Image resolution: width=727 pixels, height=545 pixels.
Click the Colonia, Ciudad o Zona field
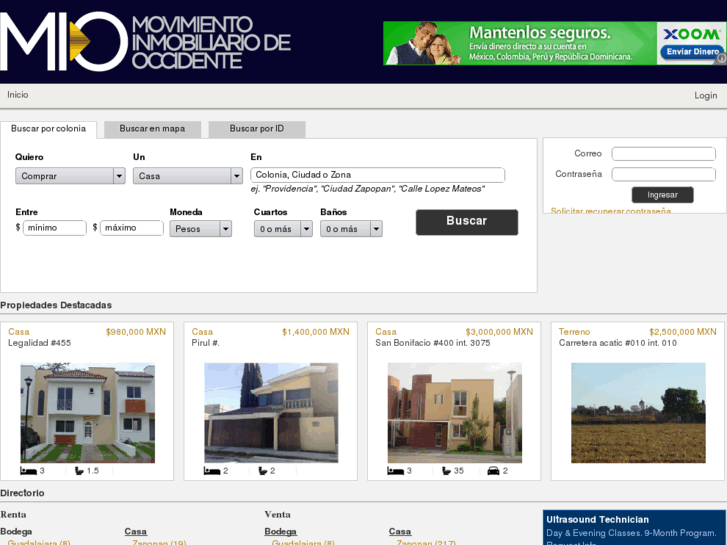pyautogui.click(x=377, y=175)
